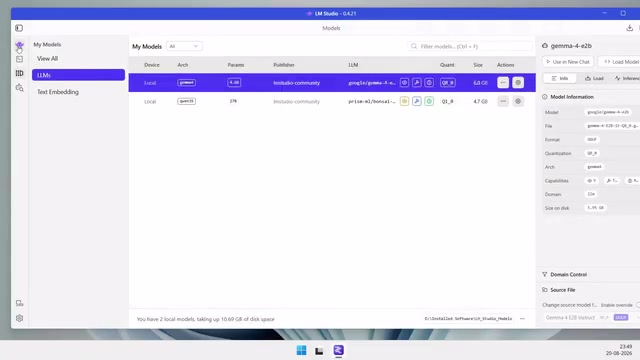Sort by the Publisher column header

[284, 65]
